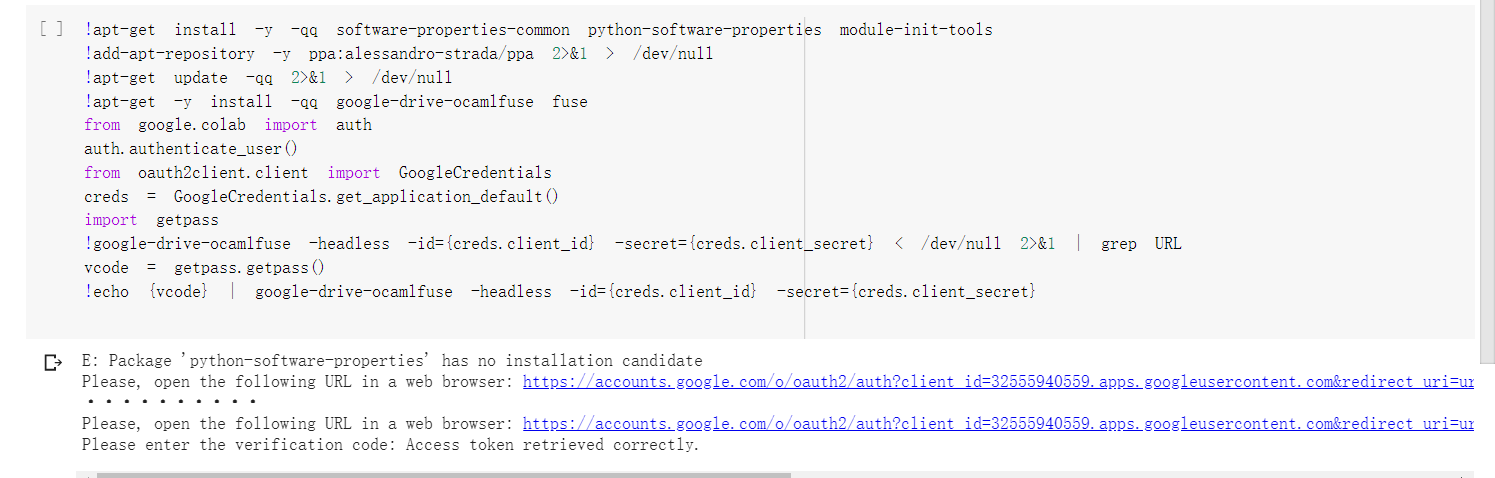1495x478 pixels.
Task: Click the google-drive-ocamlfuse fuse install line
Action: click(336, 101)
